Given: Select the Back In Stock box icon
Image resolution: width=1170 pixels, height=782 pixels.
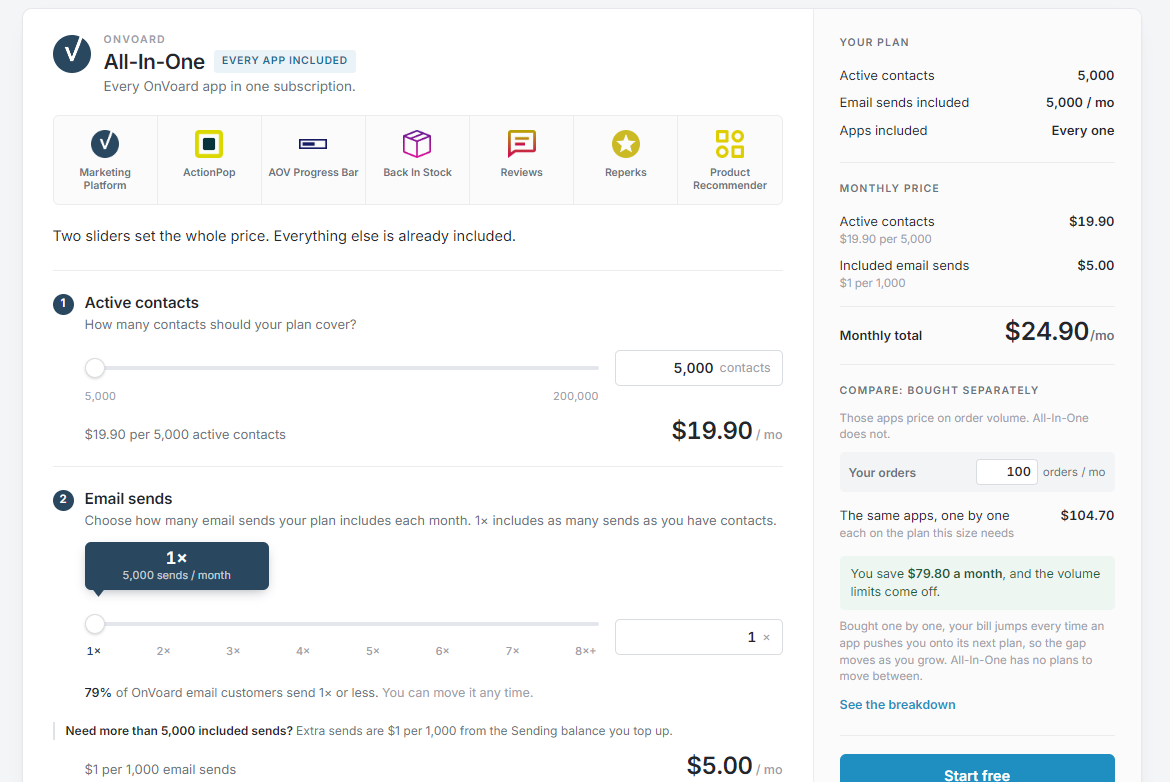Looking at the screenshot, I should click(417, 143).
